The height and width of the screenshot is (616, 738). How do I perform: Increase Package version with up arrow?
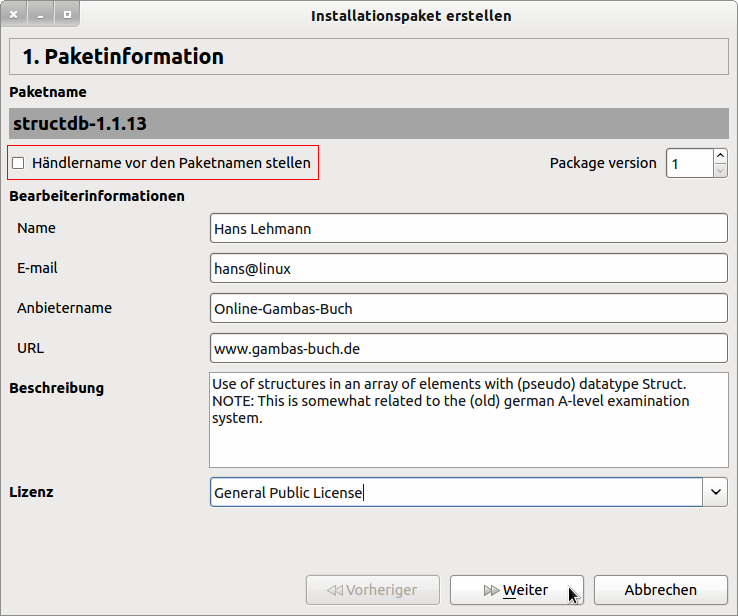[721, 156]
